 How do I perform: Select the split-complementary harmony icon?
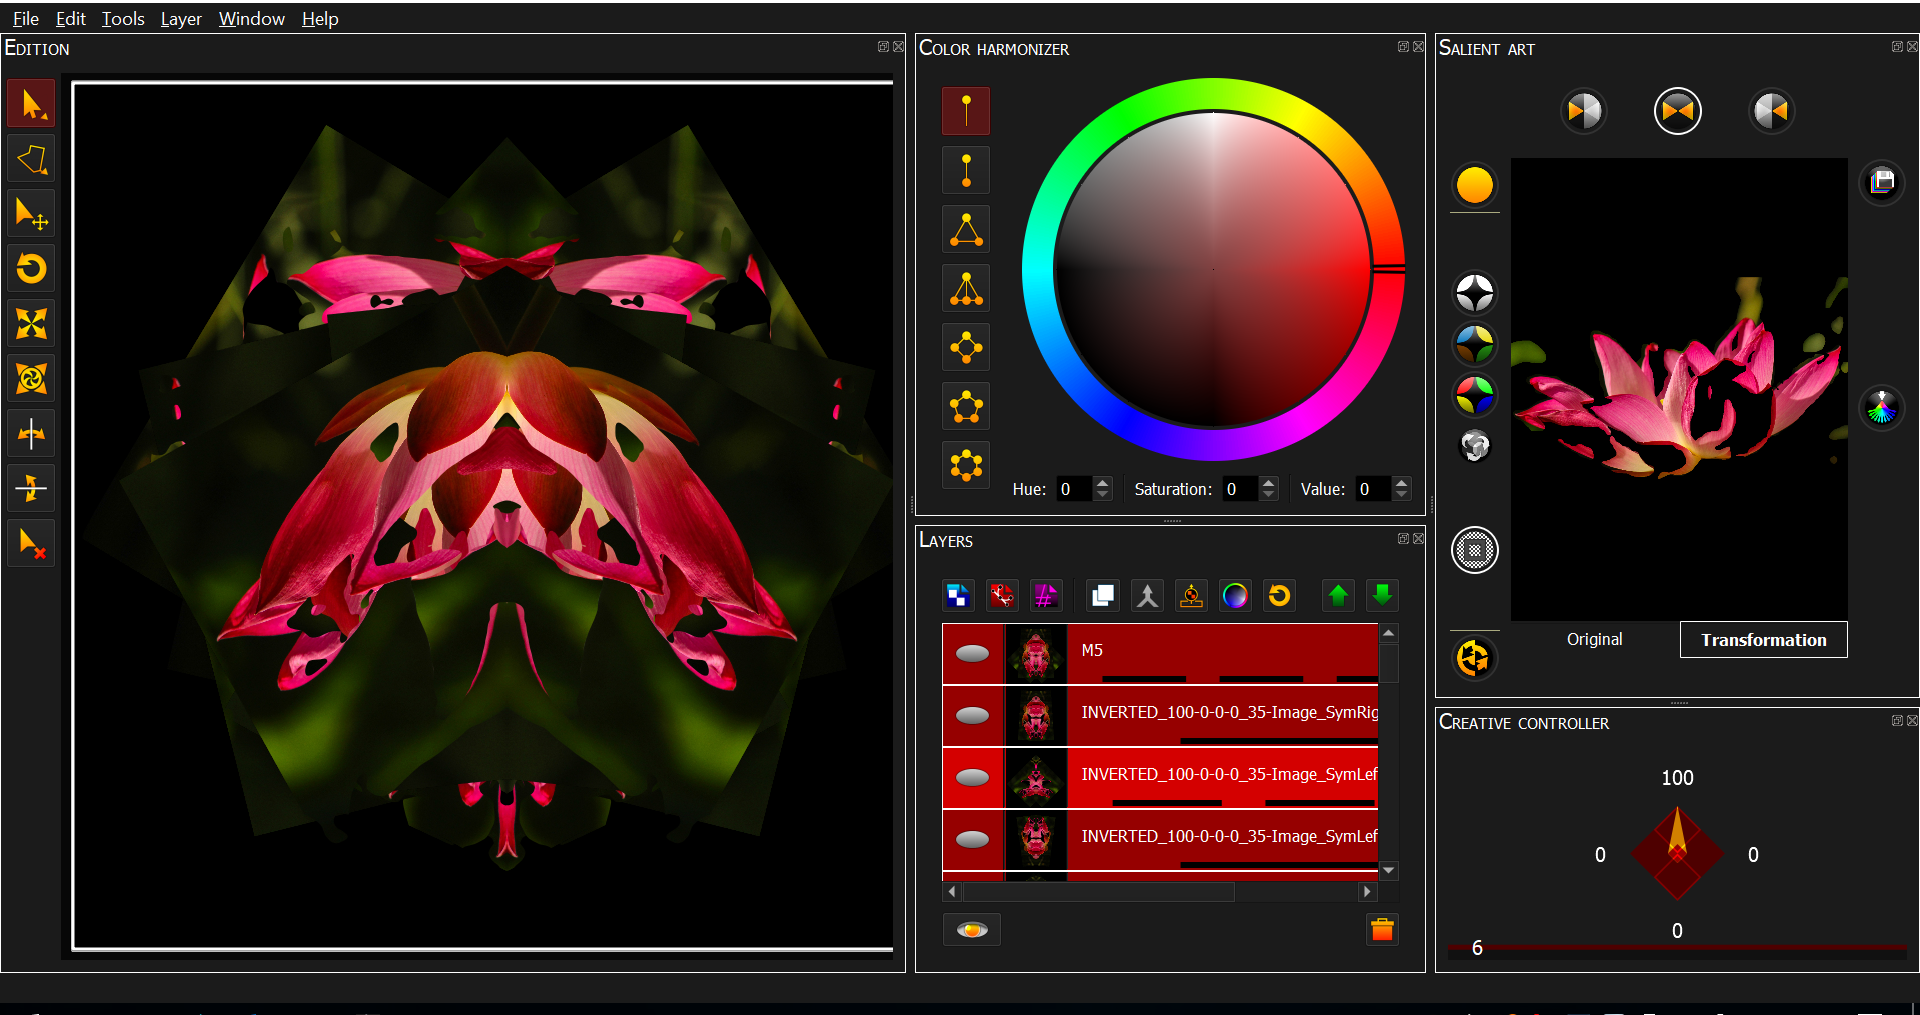966,288
